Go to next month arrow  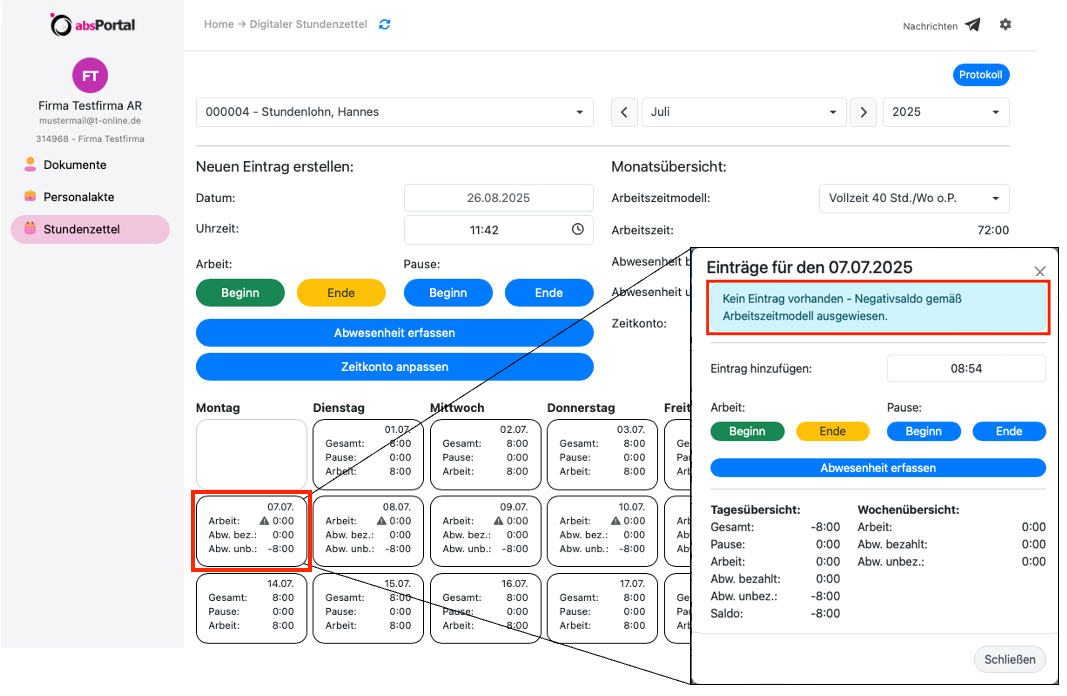863,113
